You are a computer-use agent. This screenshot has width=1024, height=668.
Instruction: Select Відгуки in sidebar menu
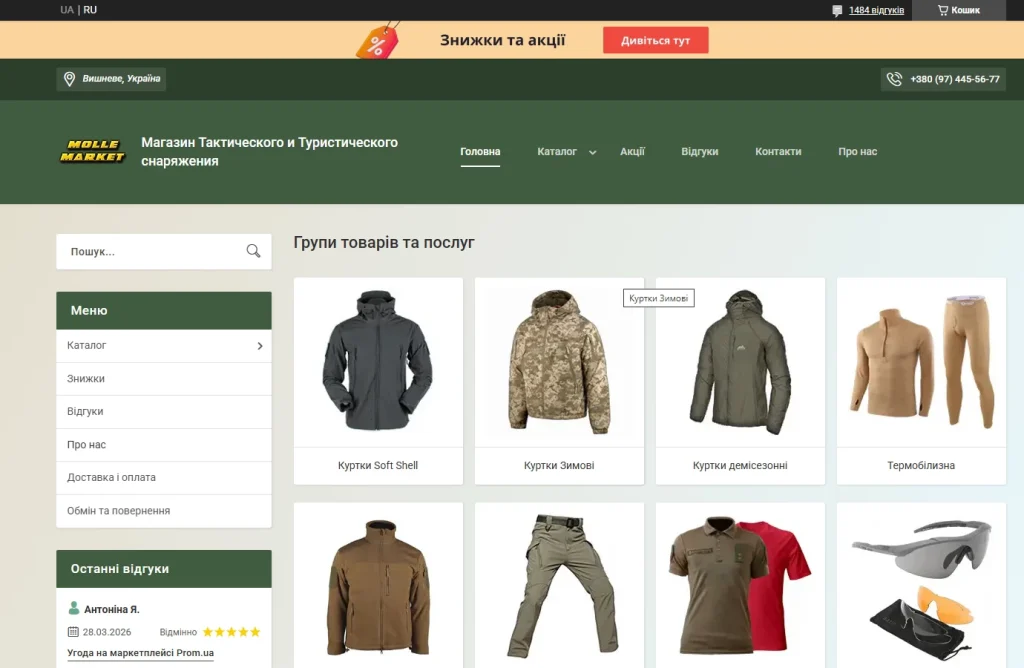tap(164, 411)
